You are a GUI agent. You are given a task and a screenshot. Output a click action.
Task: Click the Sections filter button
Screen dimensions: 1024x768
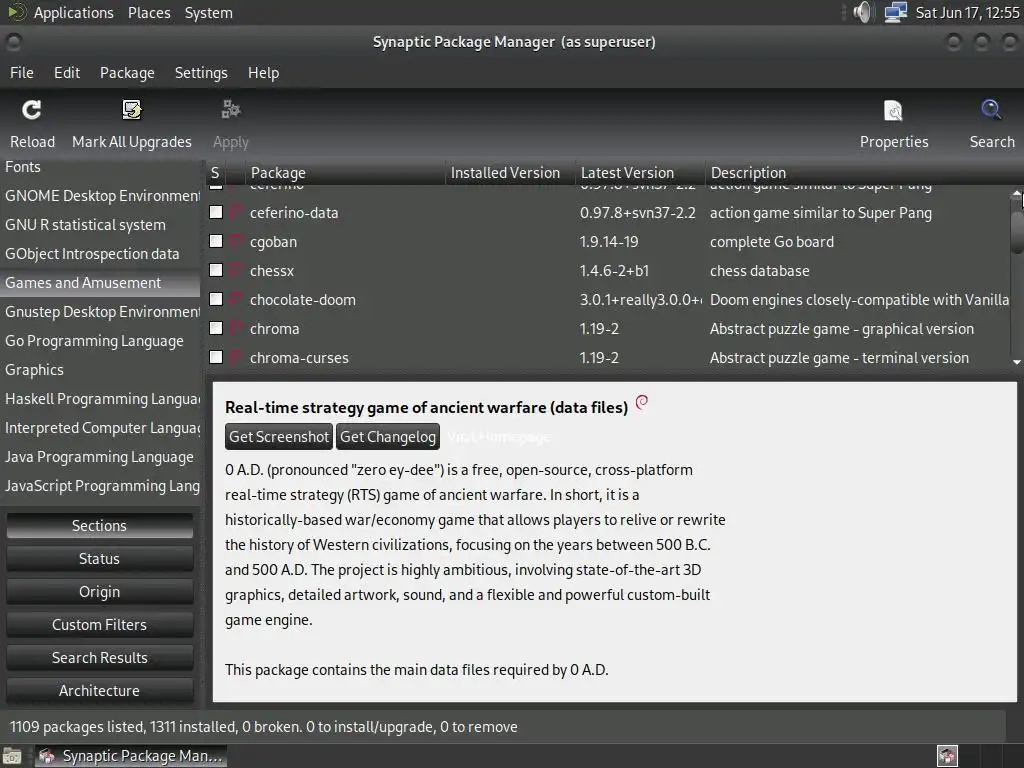pyautogui.click(x=99, y=526)
